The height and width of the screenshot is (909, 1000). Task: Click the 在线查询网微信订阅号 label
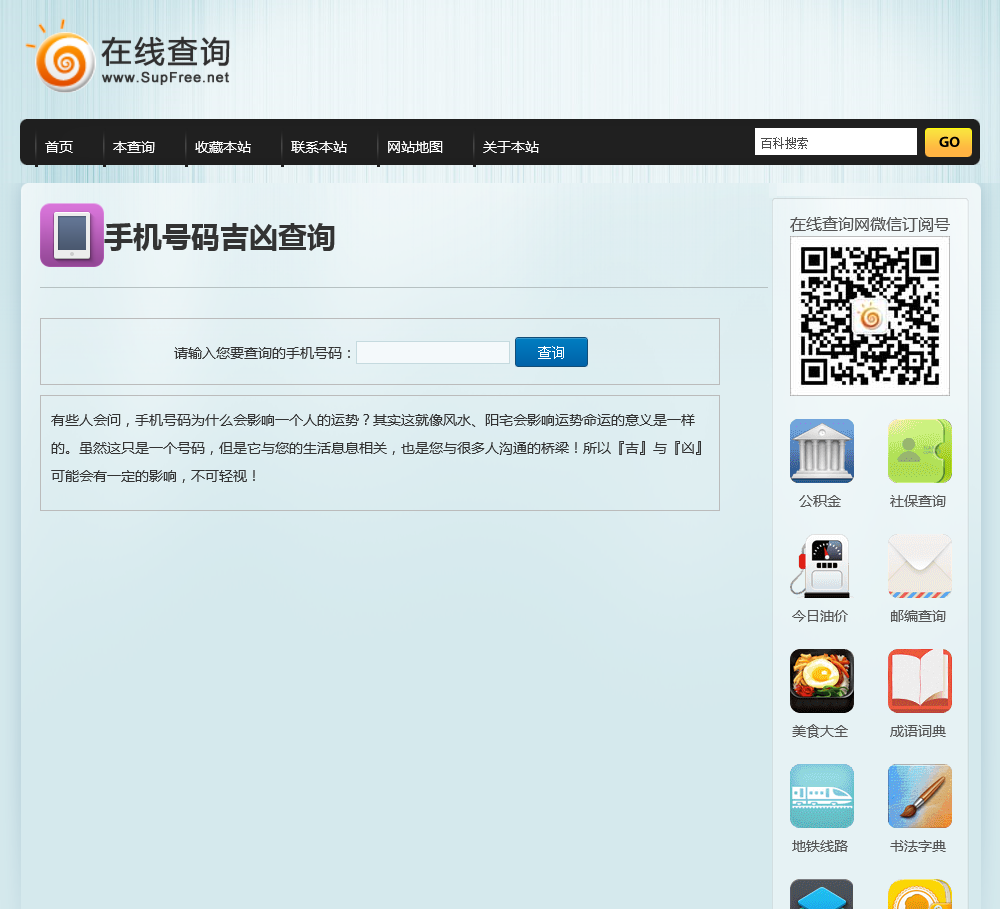point(870,225)
